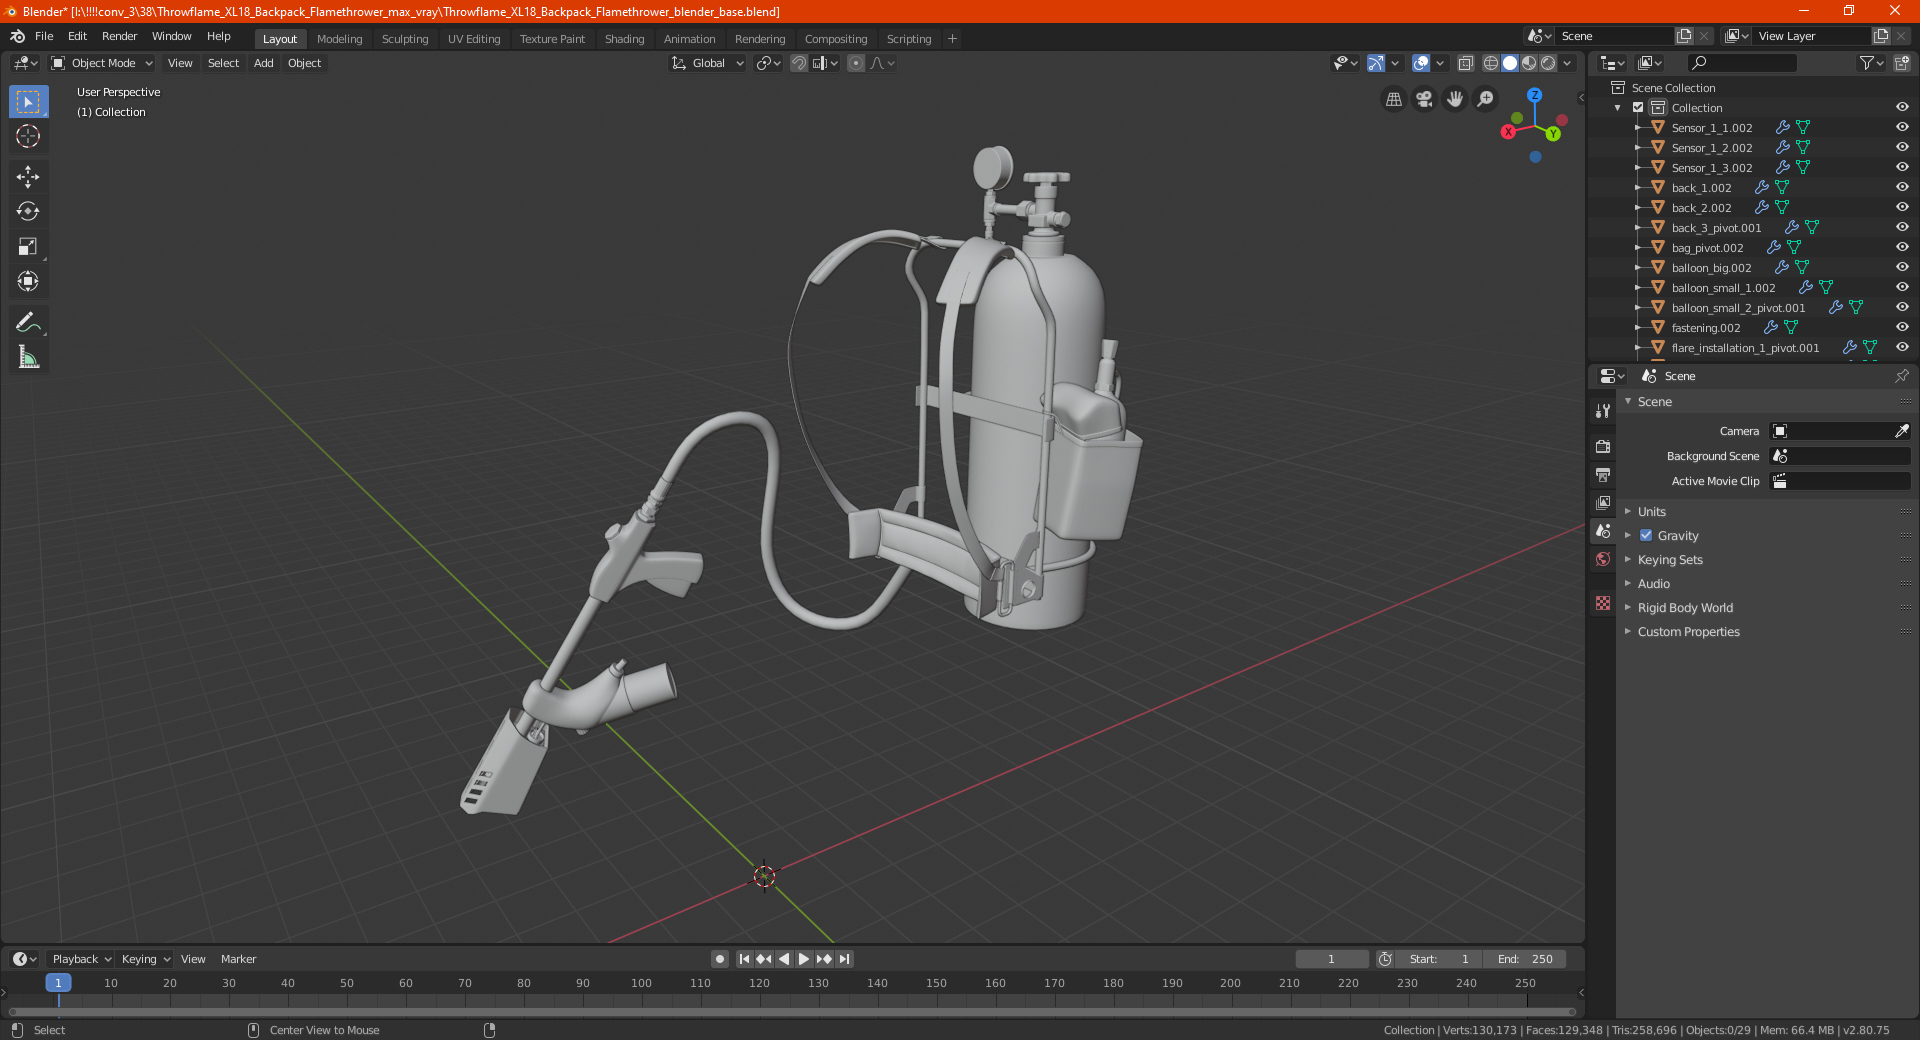Viewport: 1920px width, 1040px height.
Task: Uncheck the Collection exclude checkbox
Action: 1638,107
